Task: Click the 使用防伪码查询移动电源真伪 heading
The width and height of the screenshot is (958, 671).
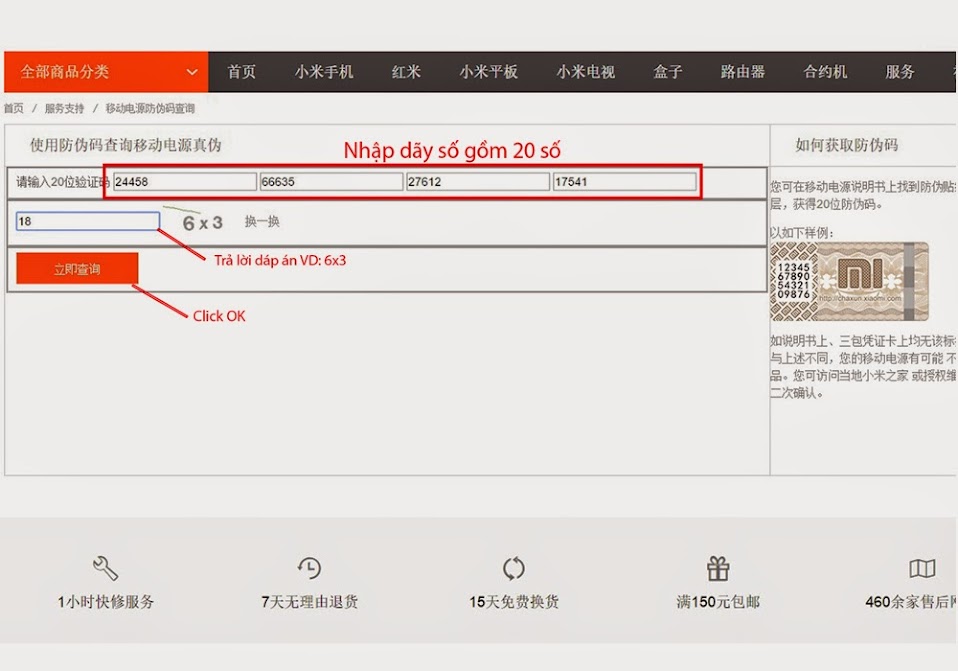Action: pos(126,145)
